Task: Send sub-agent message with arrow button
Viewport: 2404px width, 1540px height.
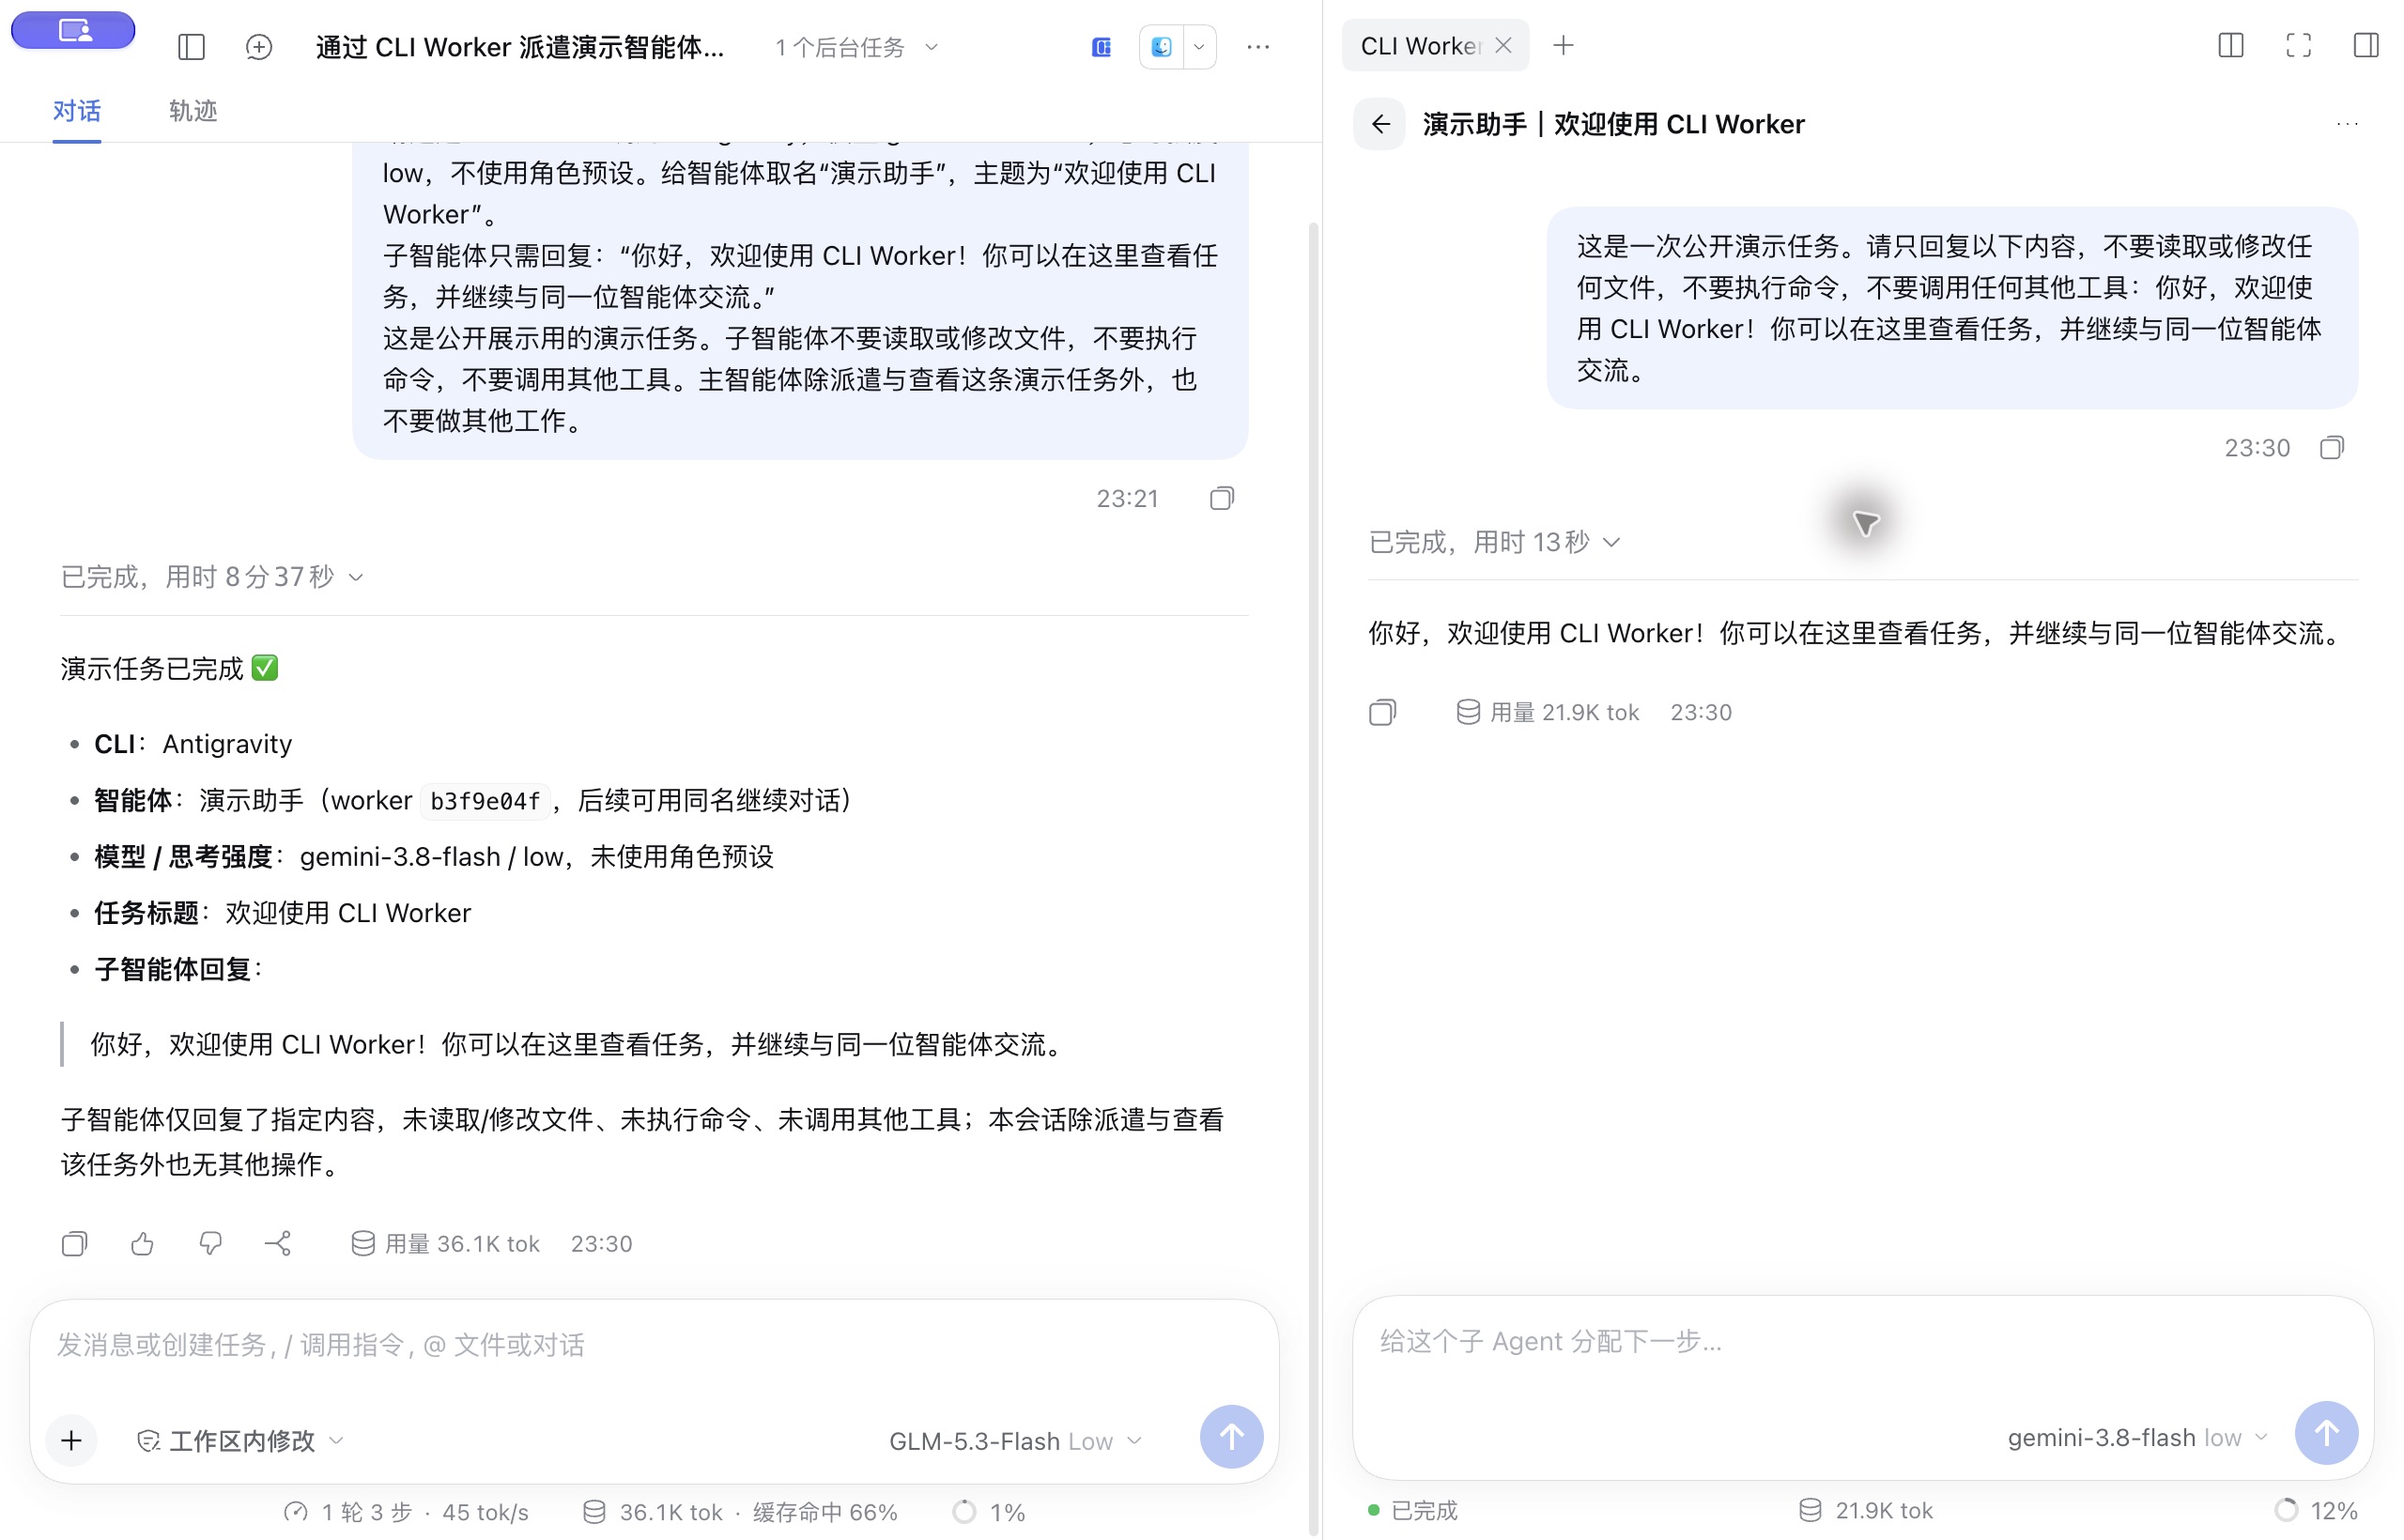Action: click(2327, 1433)
